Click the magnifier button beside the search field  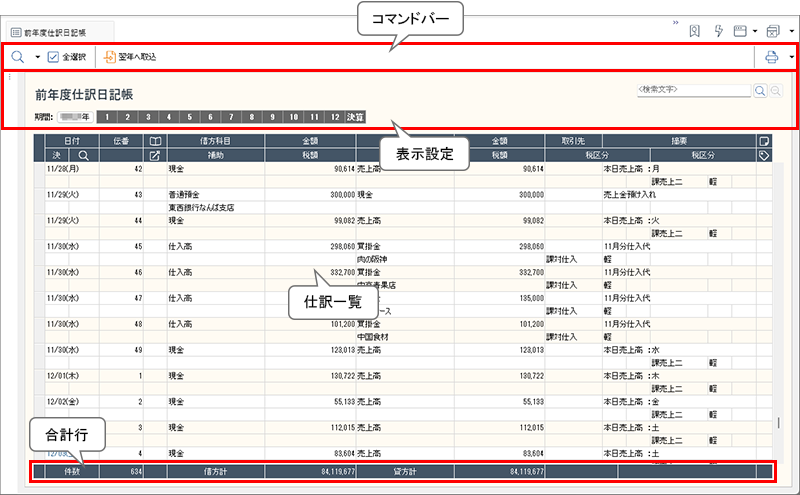pos(760,91)
